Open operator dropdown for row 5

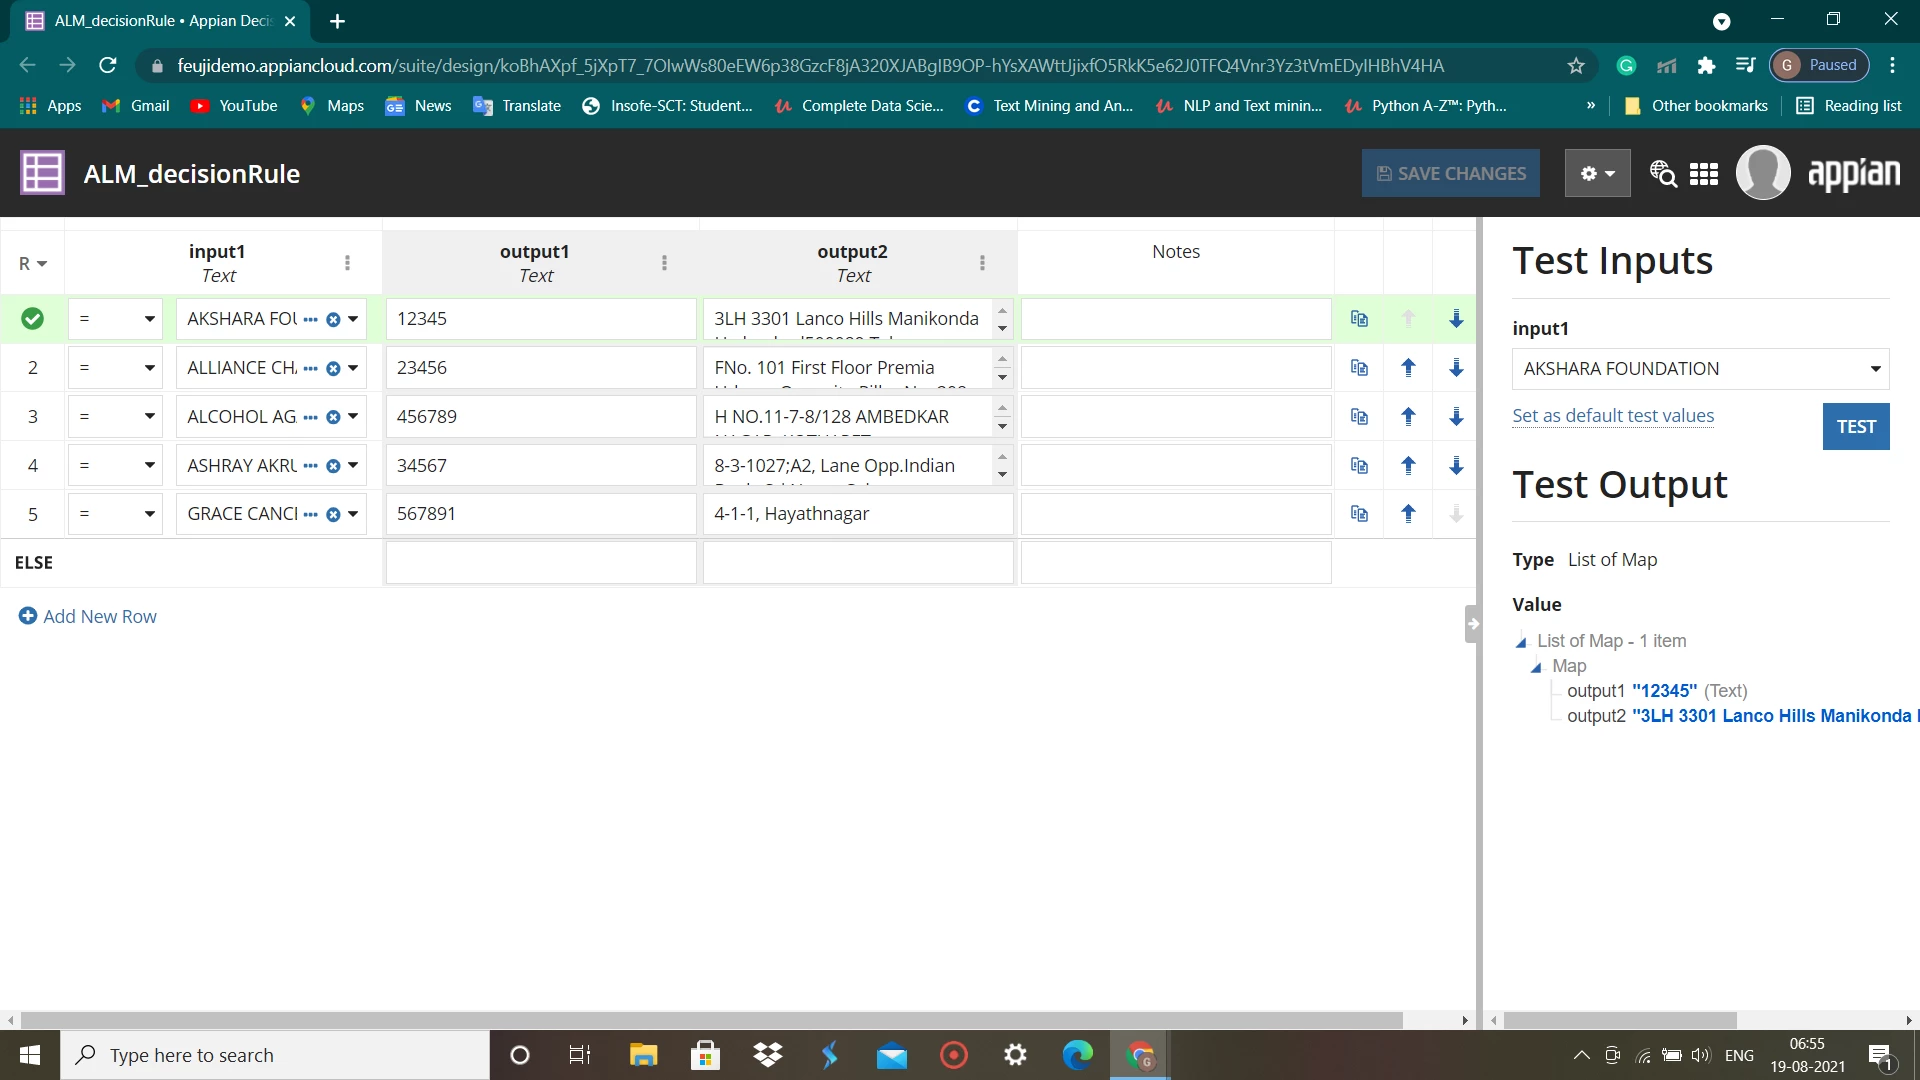pos(116,514)
